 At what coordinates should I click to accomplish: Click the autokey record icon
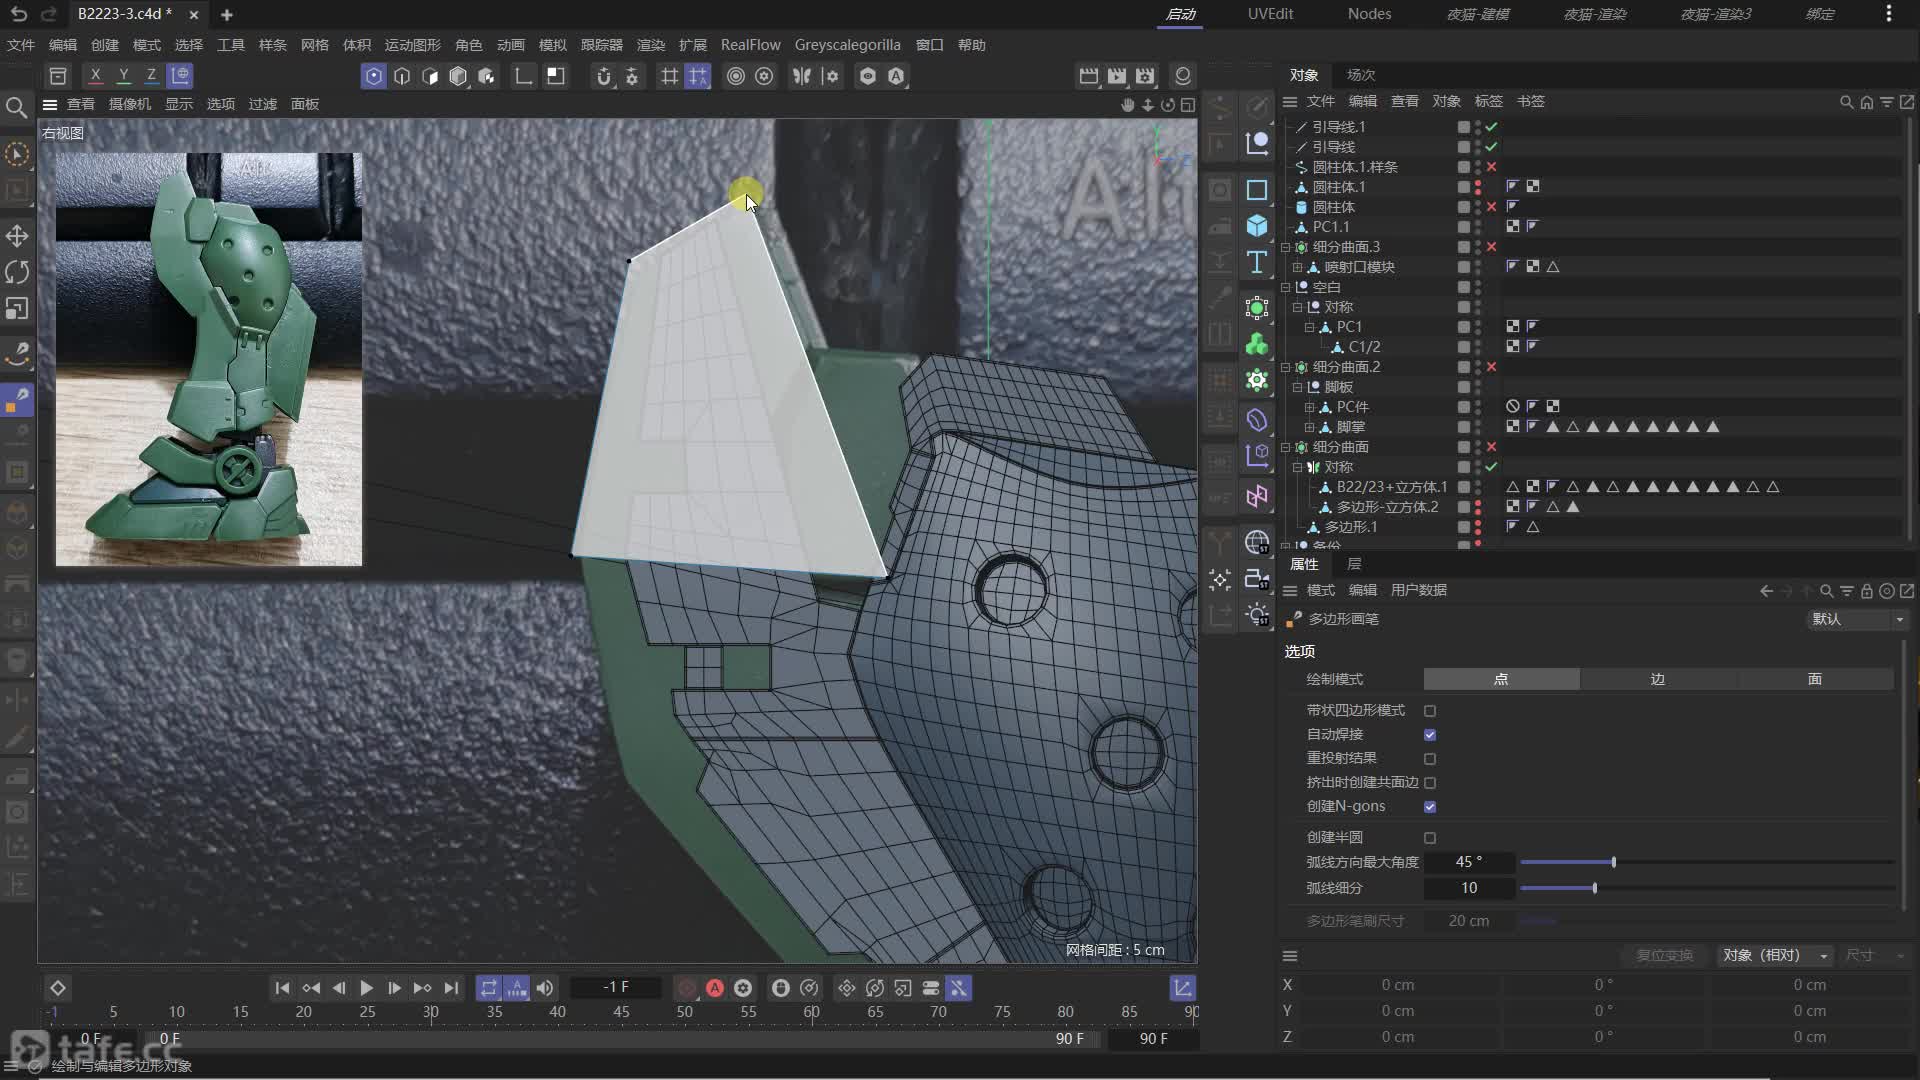[x=715, y=988]
